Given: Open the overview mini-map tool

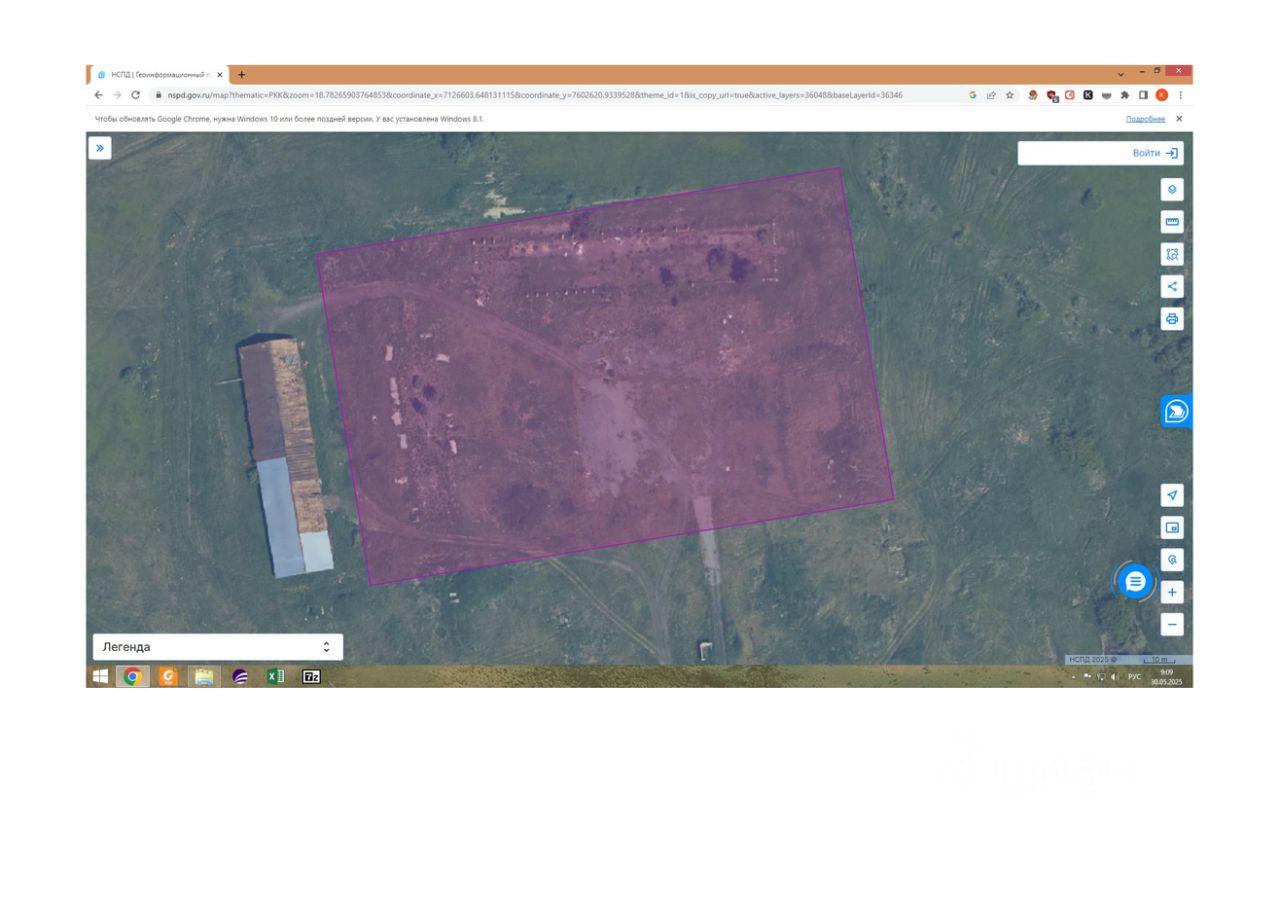Looking at the screenshot, I should pos(1172,527).
